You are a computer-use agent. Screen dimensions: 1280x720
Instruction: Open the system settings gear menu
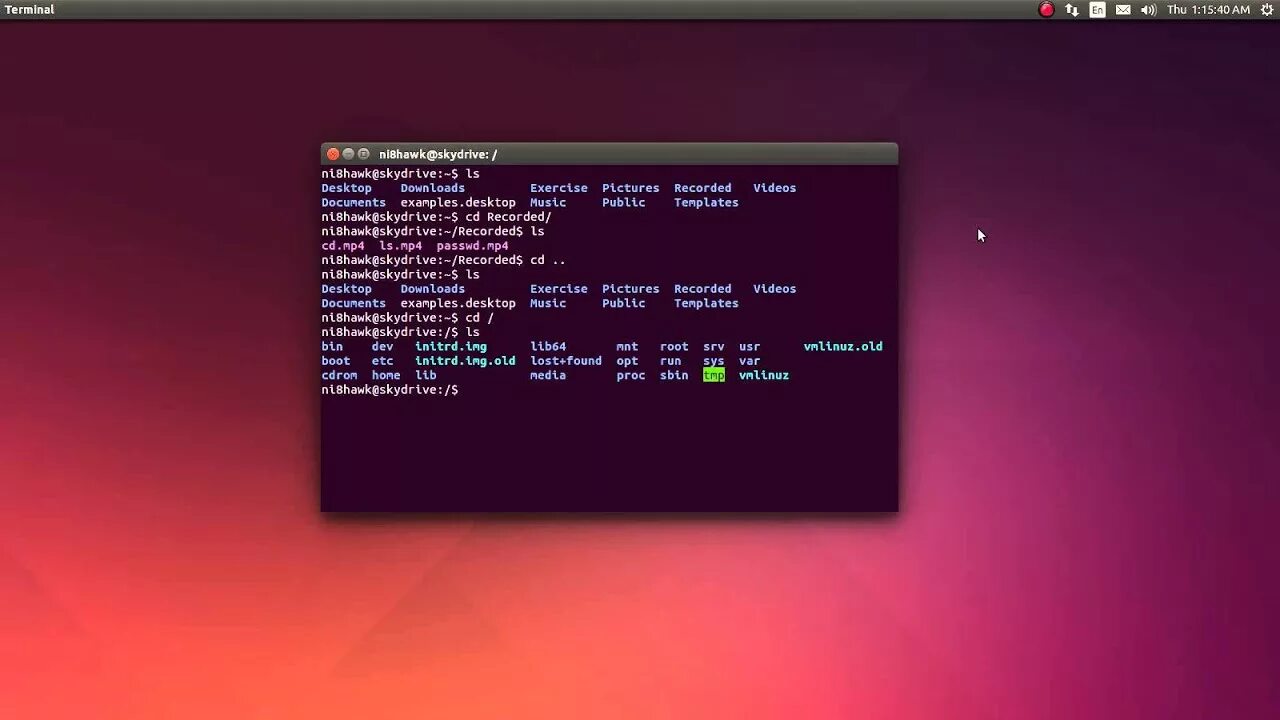click(1267, 10)
